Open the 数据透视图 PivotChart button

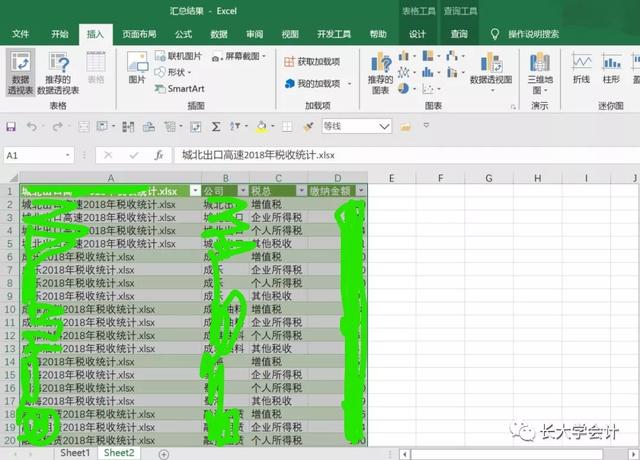pyautogui.click(x=491, y=71)
